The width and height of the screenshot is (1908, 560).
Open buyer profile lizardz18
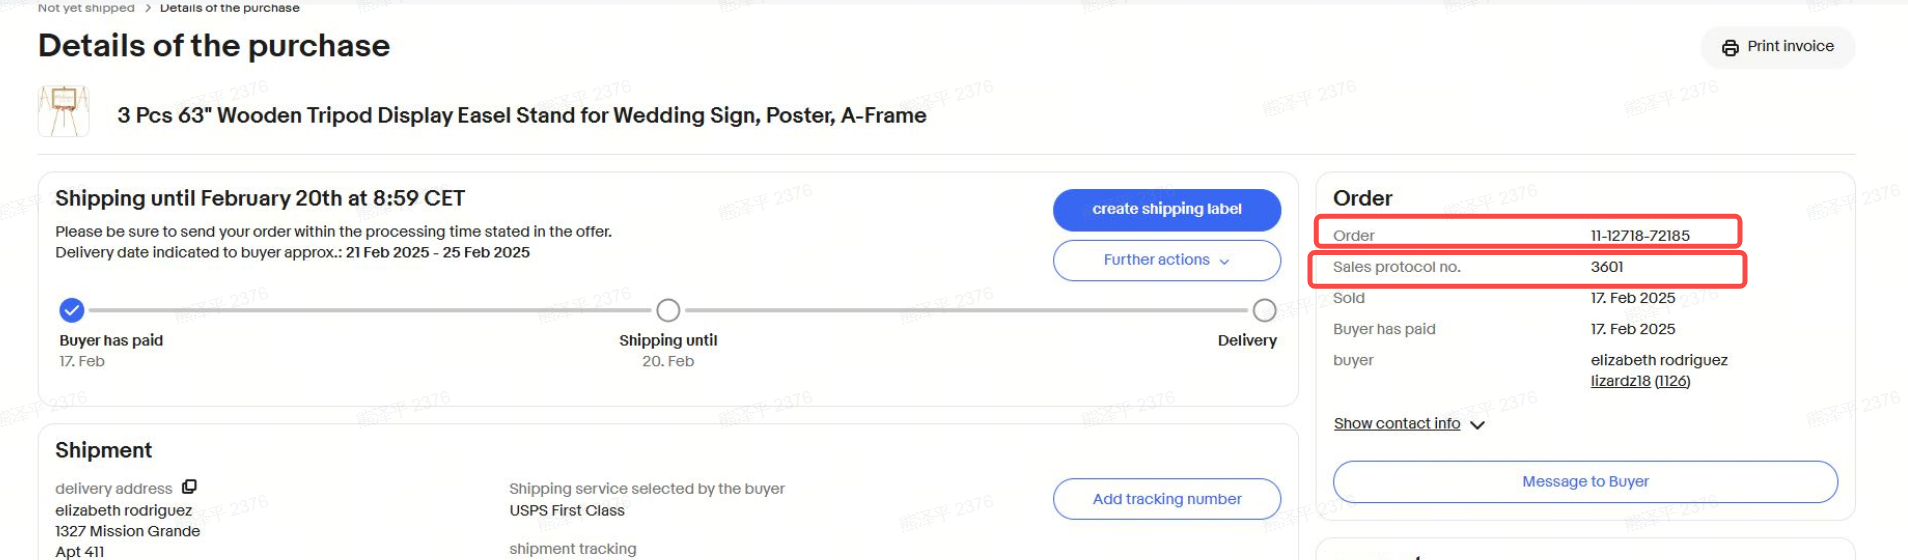(x=1620, y=381)
